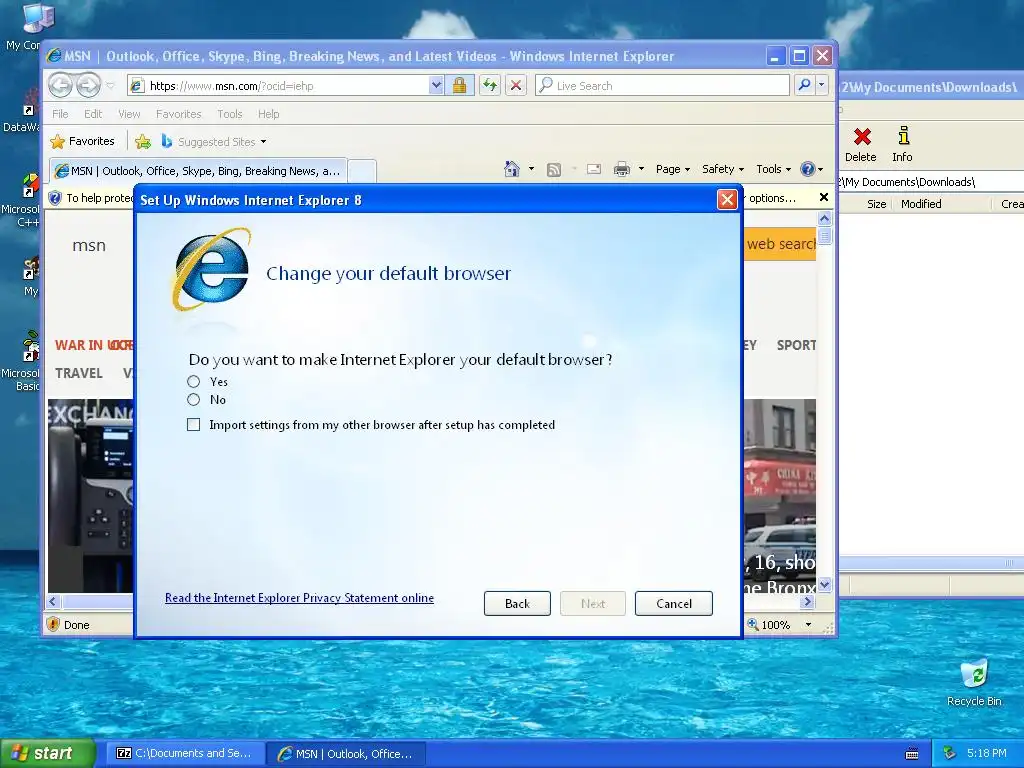The image size is (1024, 768).
Task: Open Suggested Sites dropdown
Action: tap(214, 142)
